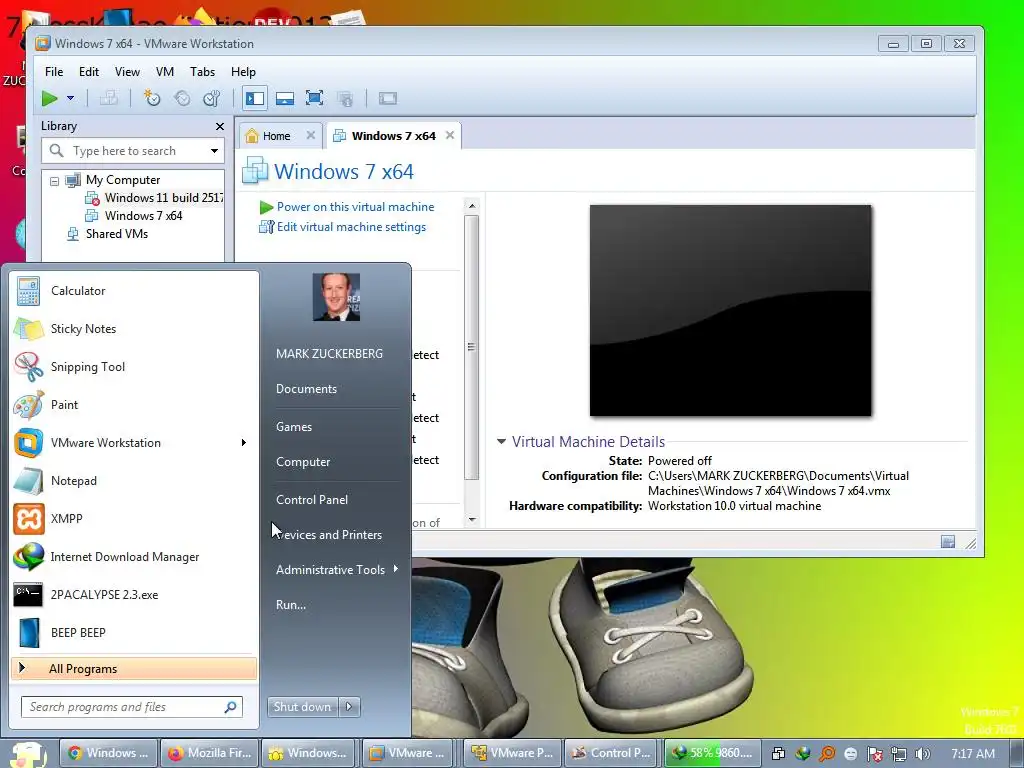Select Windows 7 x64 in Library tree
This screenshot has height=768, width=1024.
(x=134, y=216)
